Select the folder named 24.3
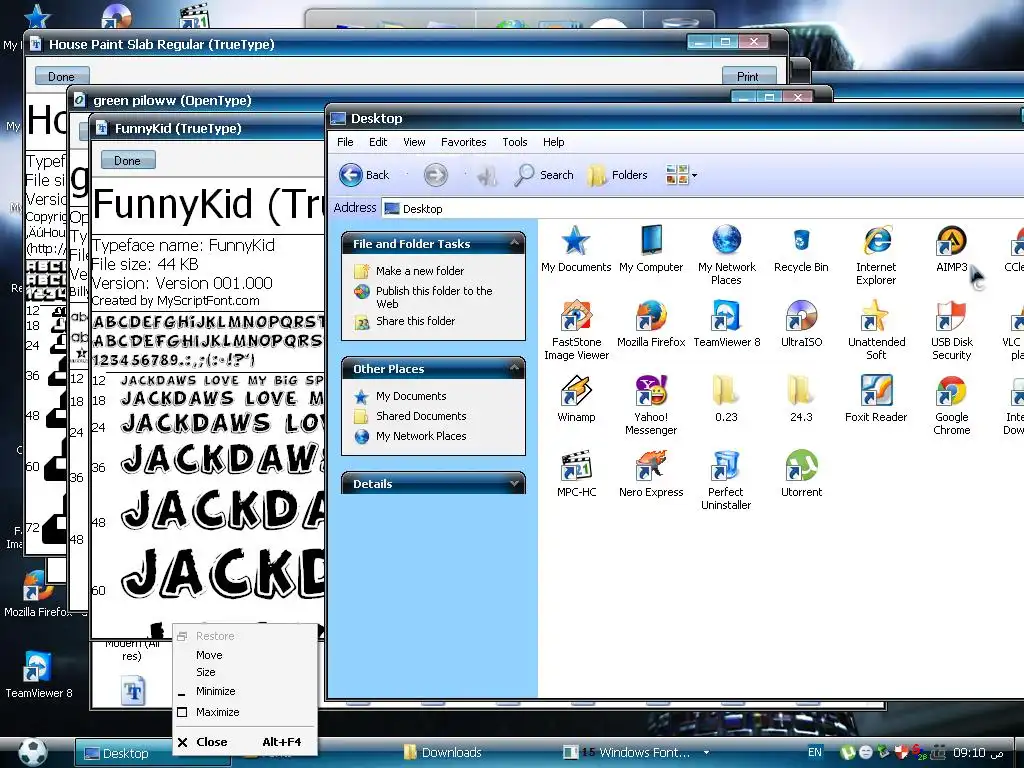The height and width of the screenshot is (768, 1024). click(801, 399)
